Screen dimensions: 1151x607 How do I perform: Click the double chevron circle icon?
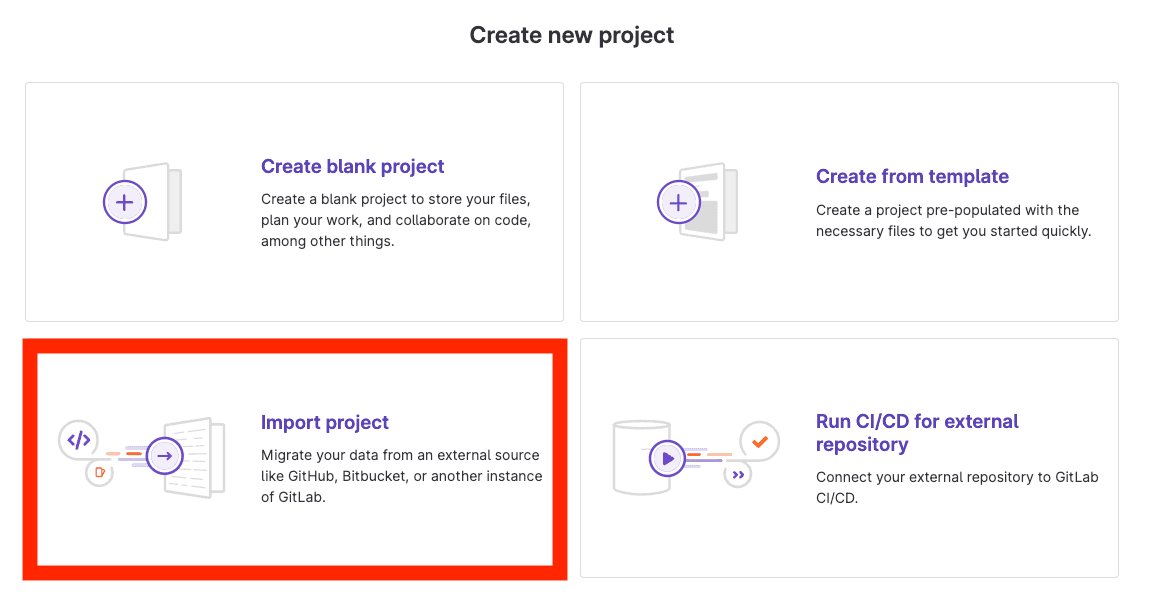[738, 475]
